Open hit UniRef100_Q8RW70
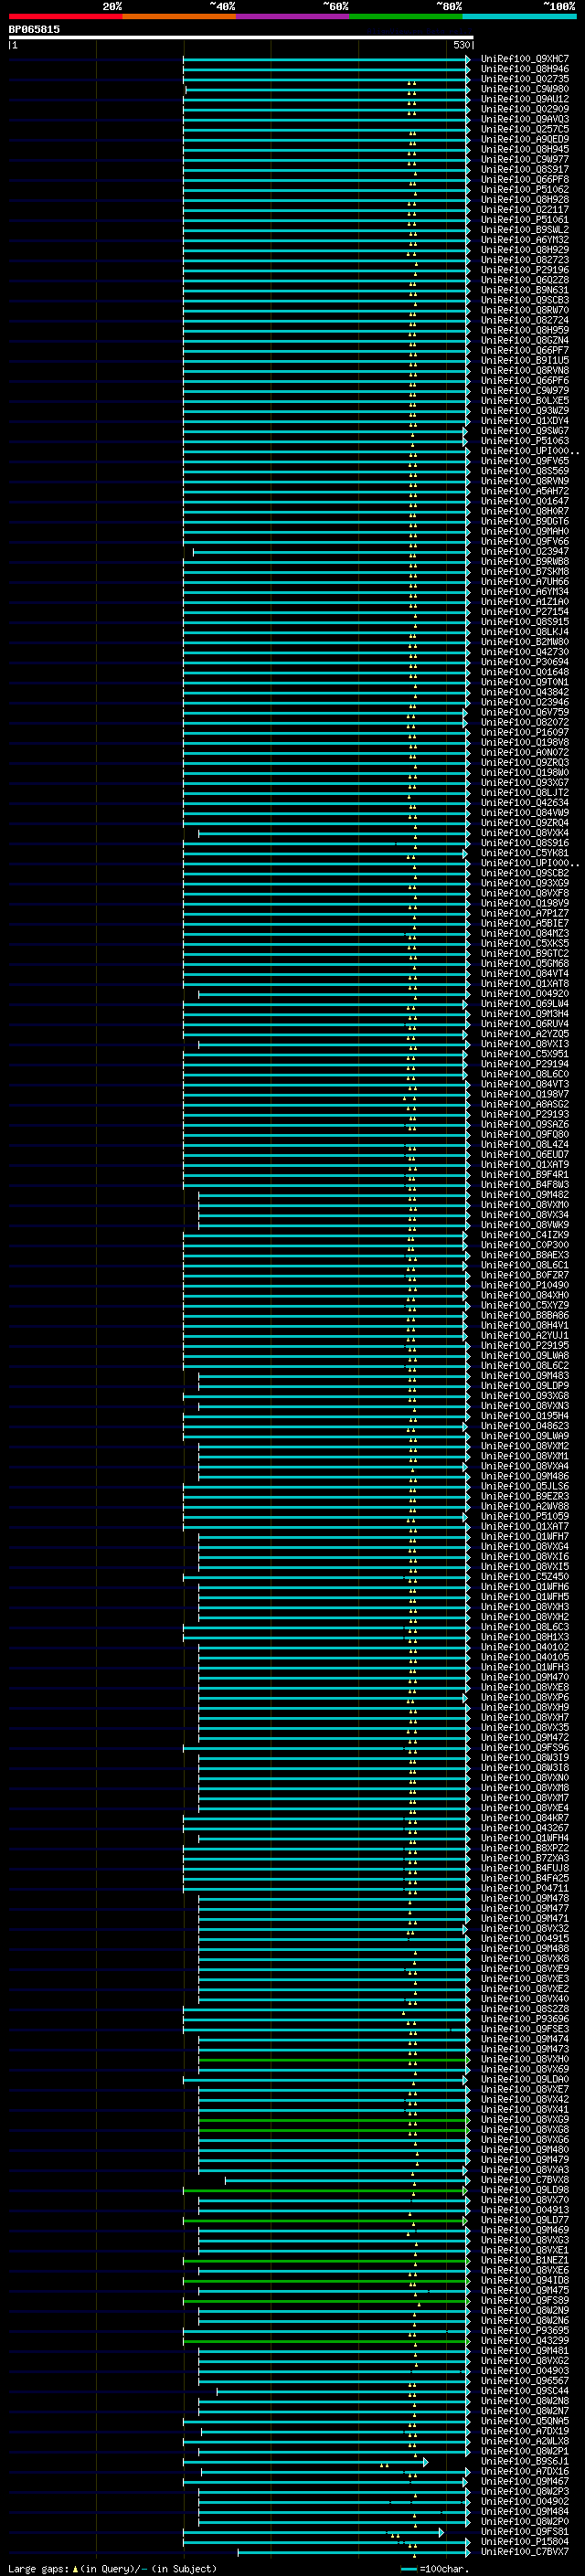The height and width of the screenshot is (2576, 585). tap(525, 310)
